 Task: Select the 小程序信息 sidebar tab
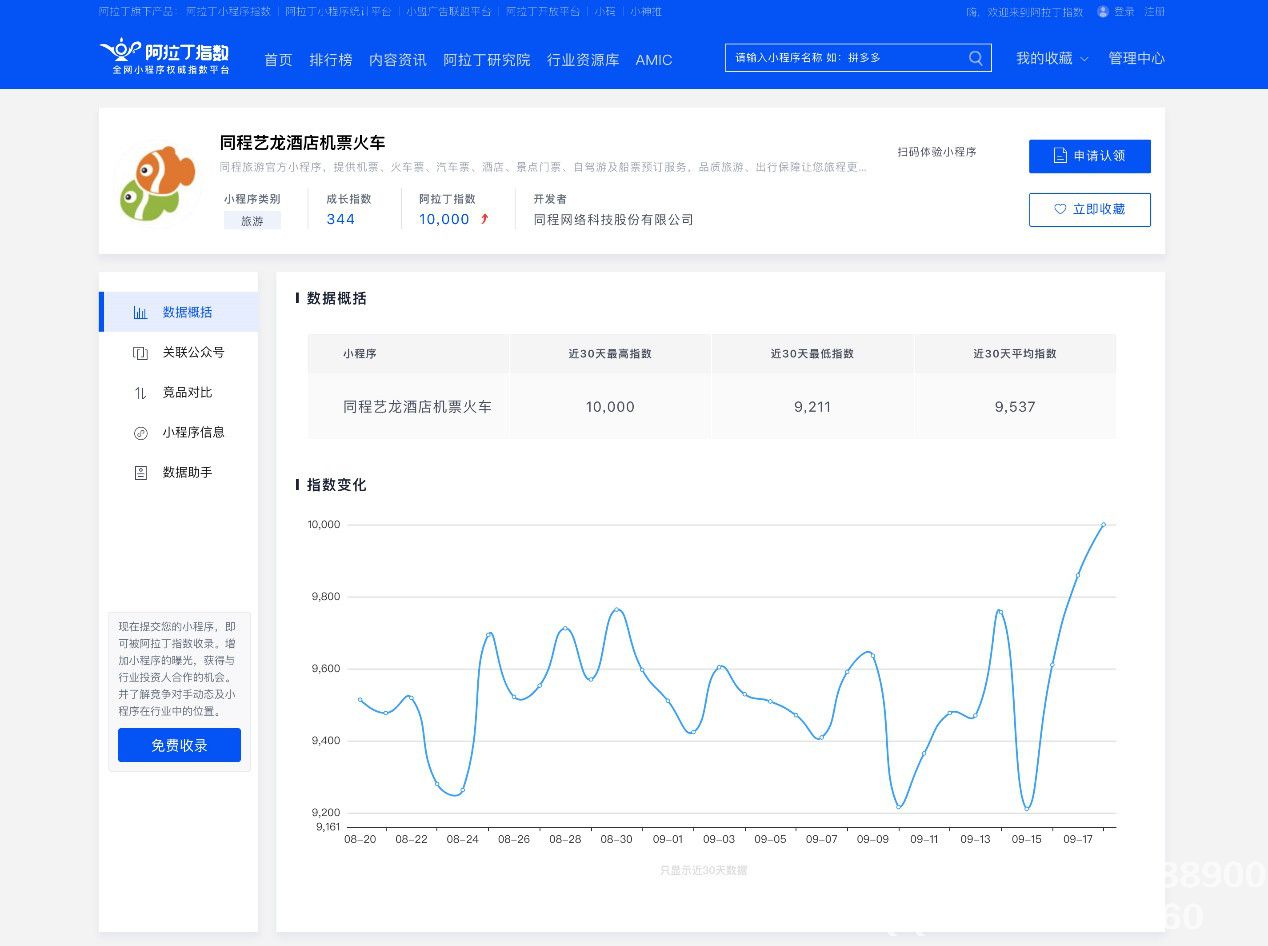179,432
